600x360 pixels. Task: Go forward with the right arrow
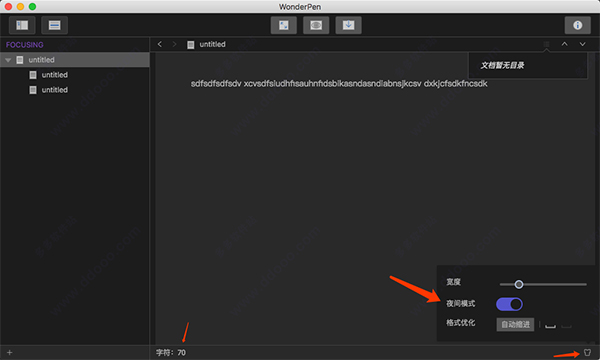pyautogui.click(x=174, y=44)
